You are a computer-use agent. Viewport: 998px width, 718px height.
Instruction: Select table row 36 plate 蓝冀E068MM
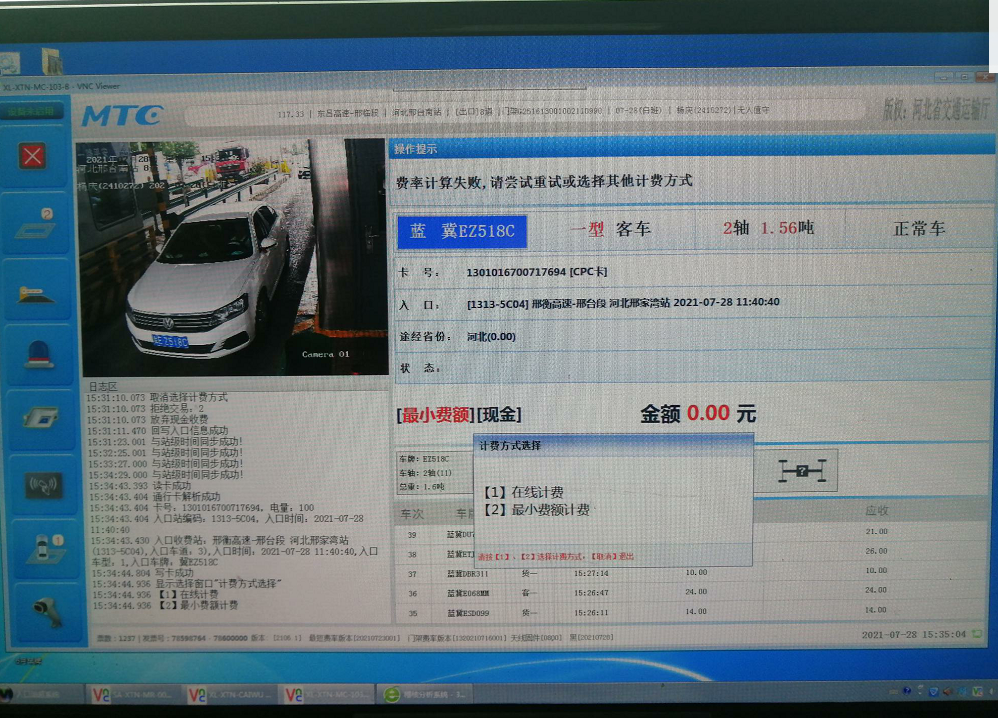(x=468, y=594)
